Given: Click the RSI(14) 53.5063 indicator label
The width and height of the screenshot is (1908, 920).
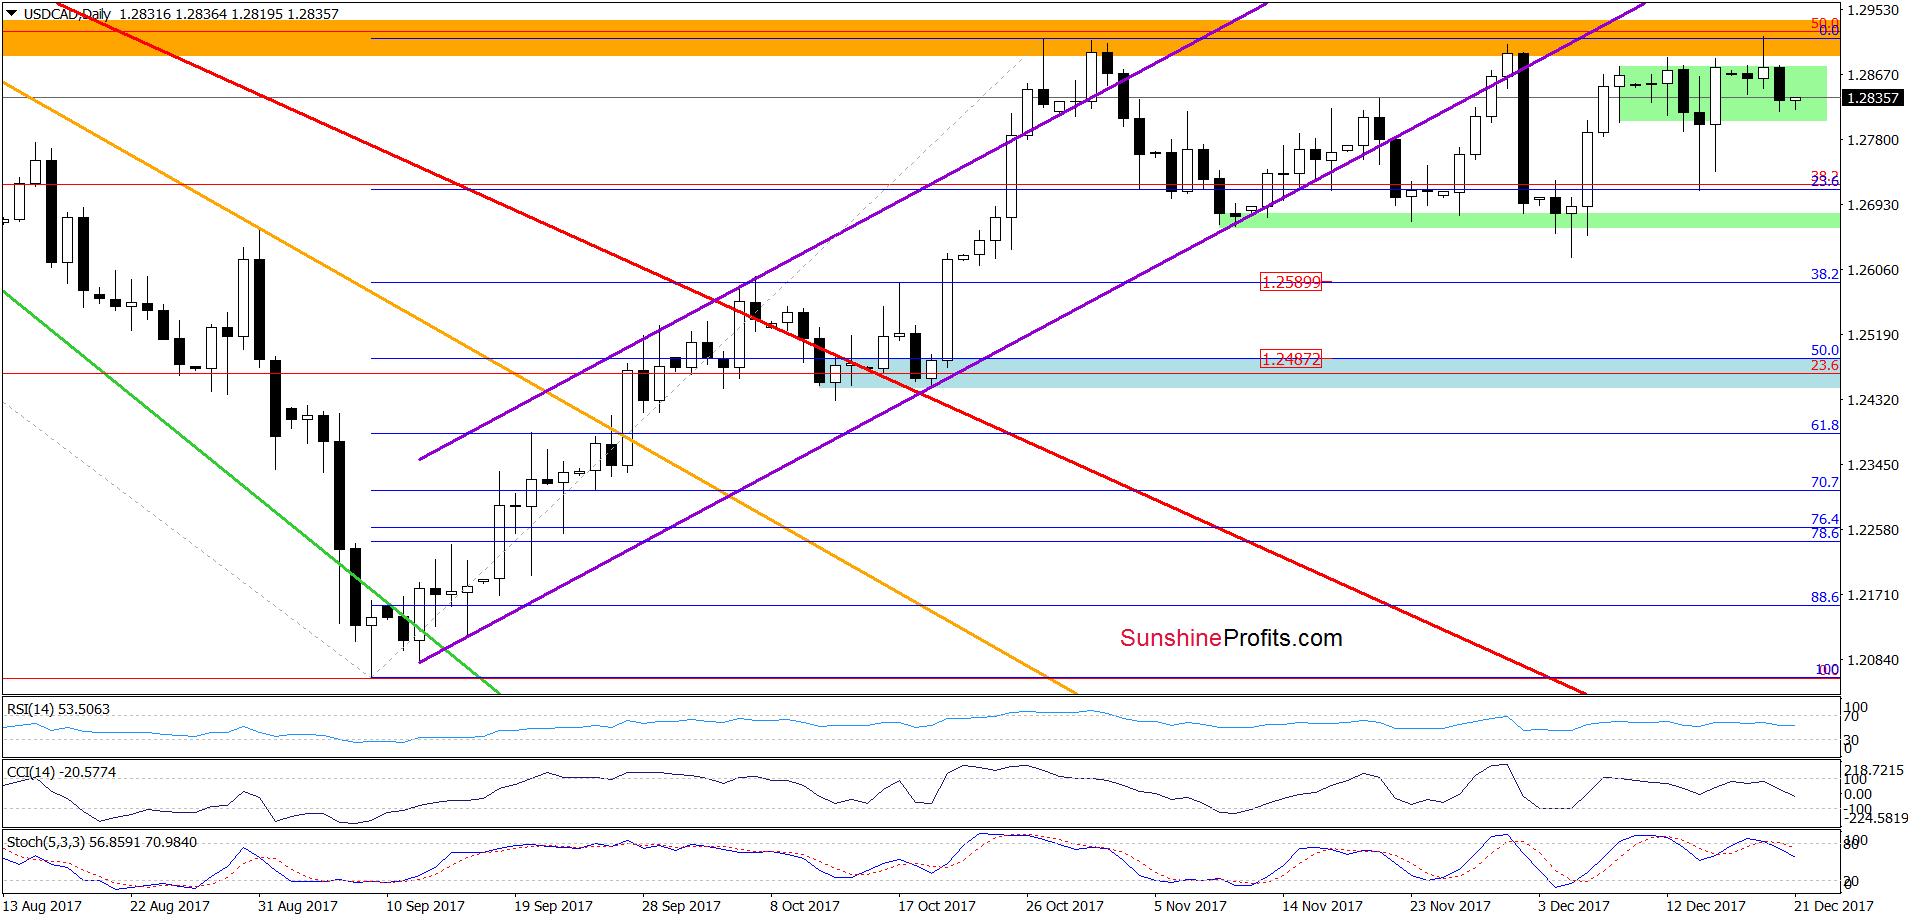Looking at the screenshot, I should click(58, 709).
